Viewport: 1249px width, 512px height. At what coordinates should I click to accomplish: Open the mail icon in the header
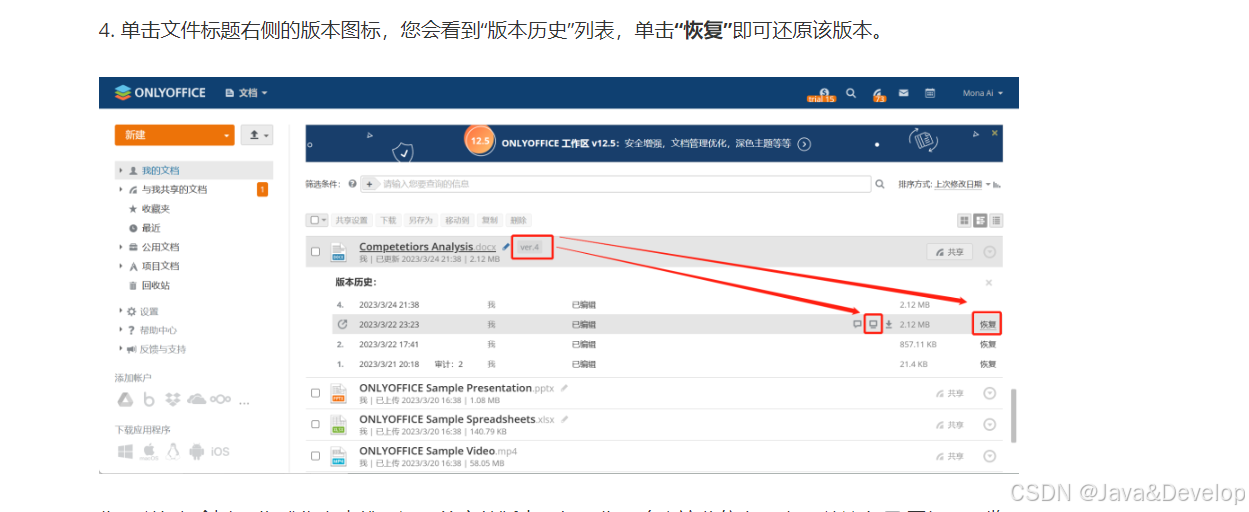tap(903, 93)
